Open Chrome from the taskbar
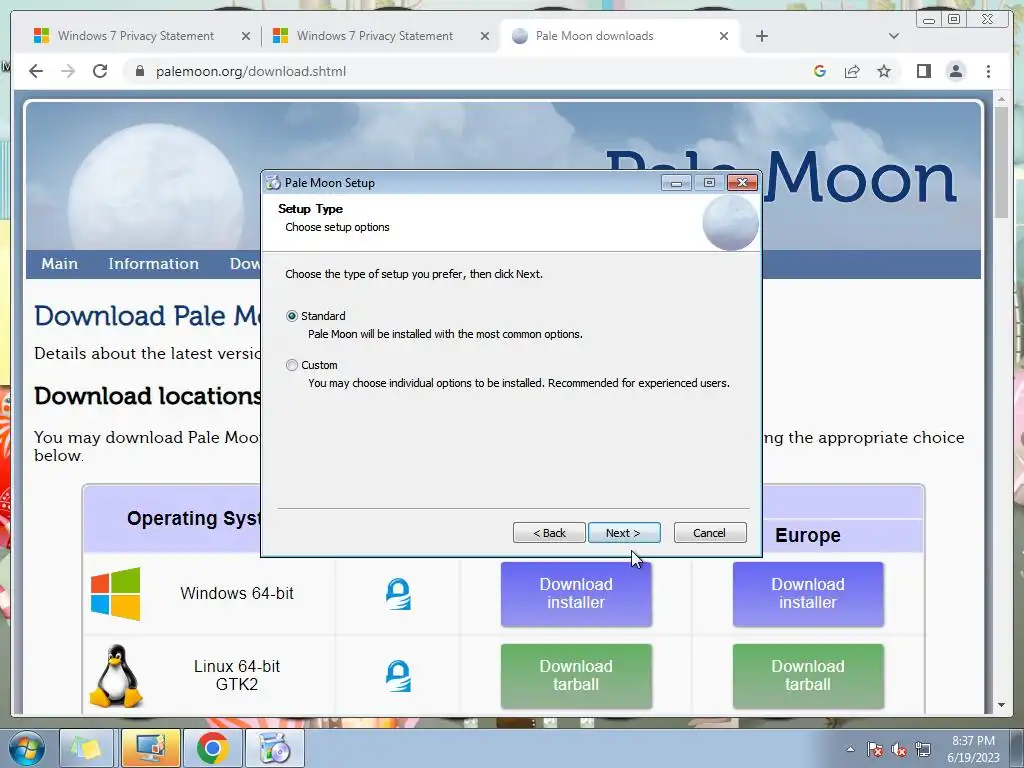1024x768 pixels. click(212, 748)
